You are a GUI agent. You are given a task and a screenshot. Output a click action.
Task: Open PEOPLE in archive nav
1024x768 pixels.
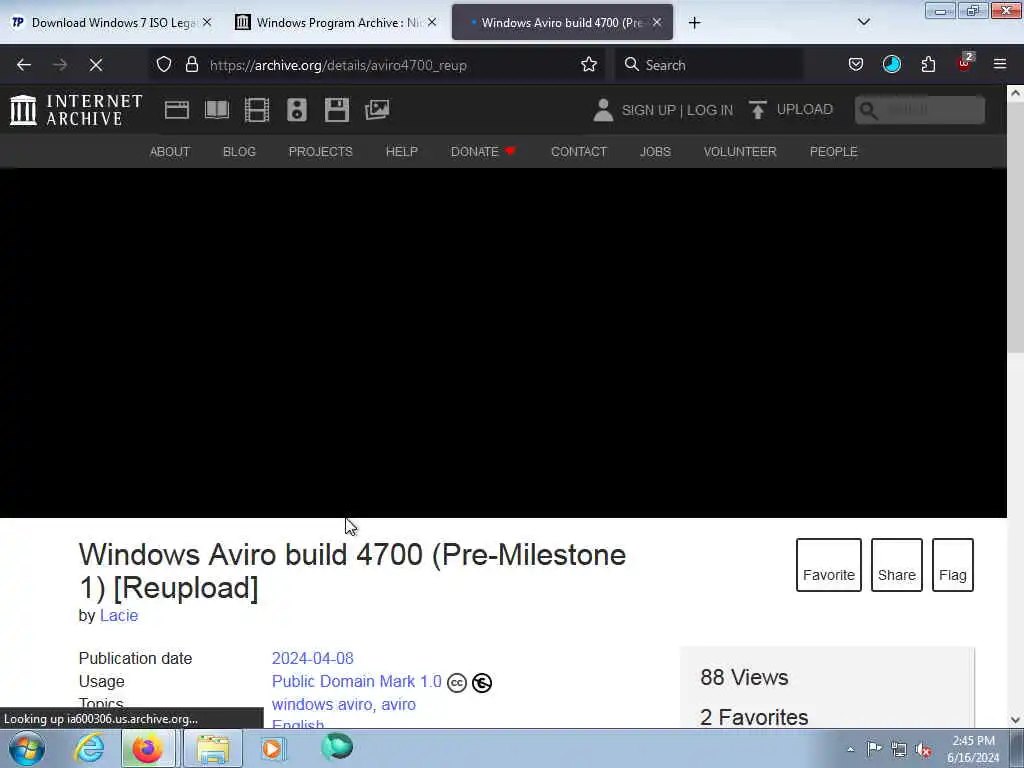[833, 152]
